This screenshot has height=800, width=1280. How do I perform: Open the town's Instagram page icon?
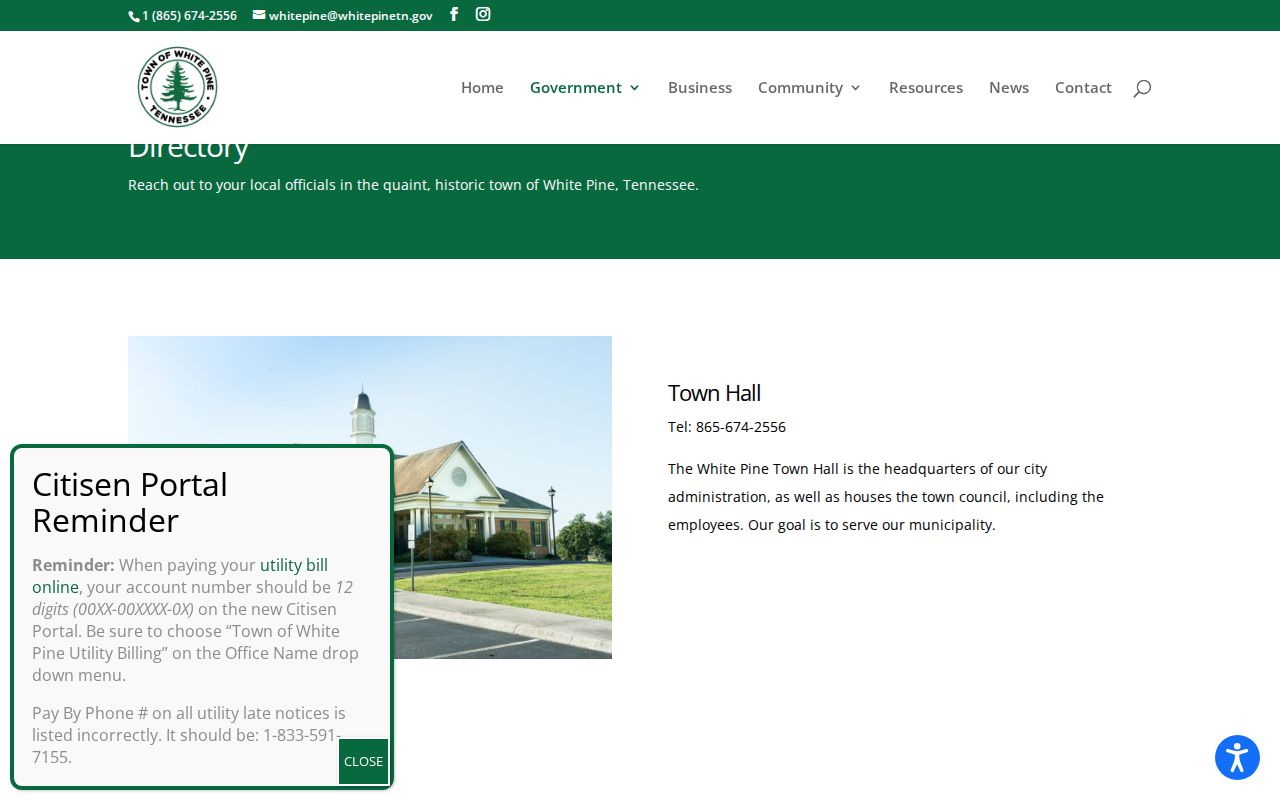tap(483, 14)
